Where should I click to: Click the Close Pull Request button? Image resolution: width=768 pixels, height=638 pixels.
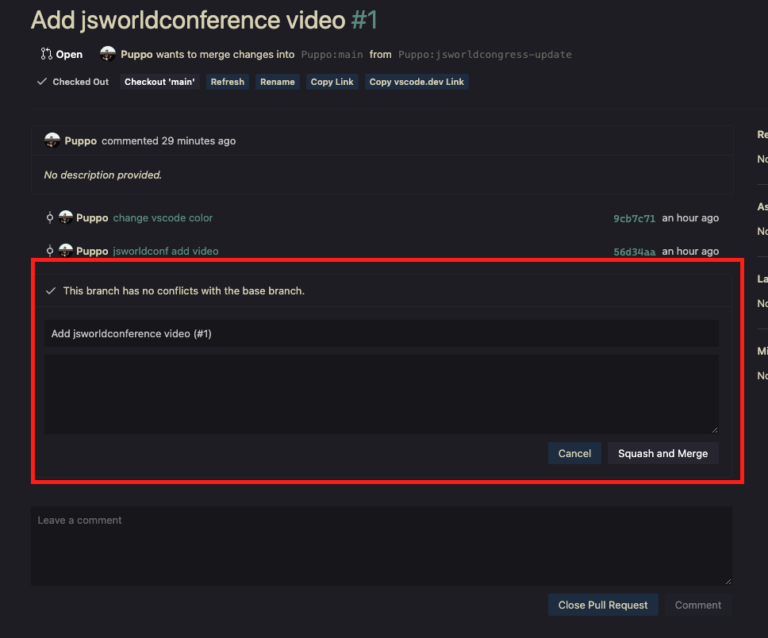603,605
